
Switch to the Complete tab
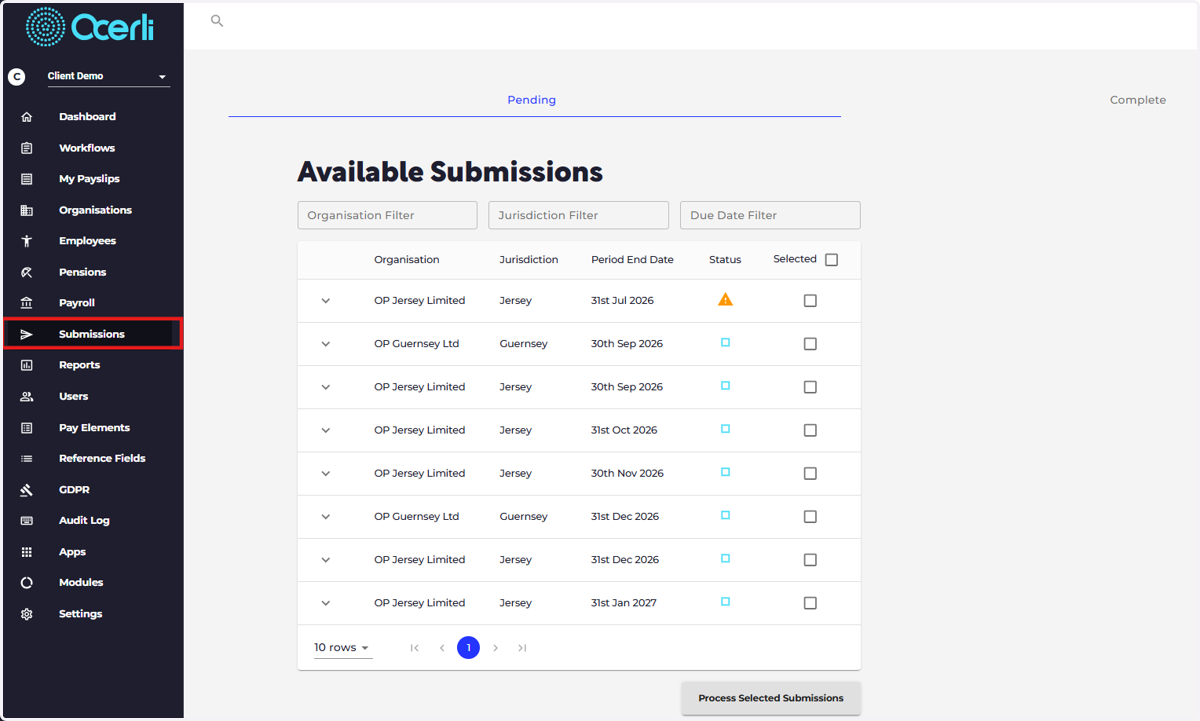(1138, 100)
